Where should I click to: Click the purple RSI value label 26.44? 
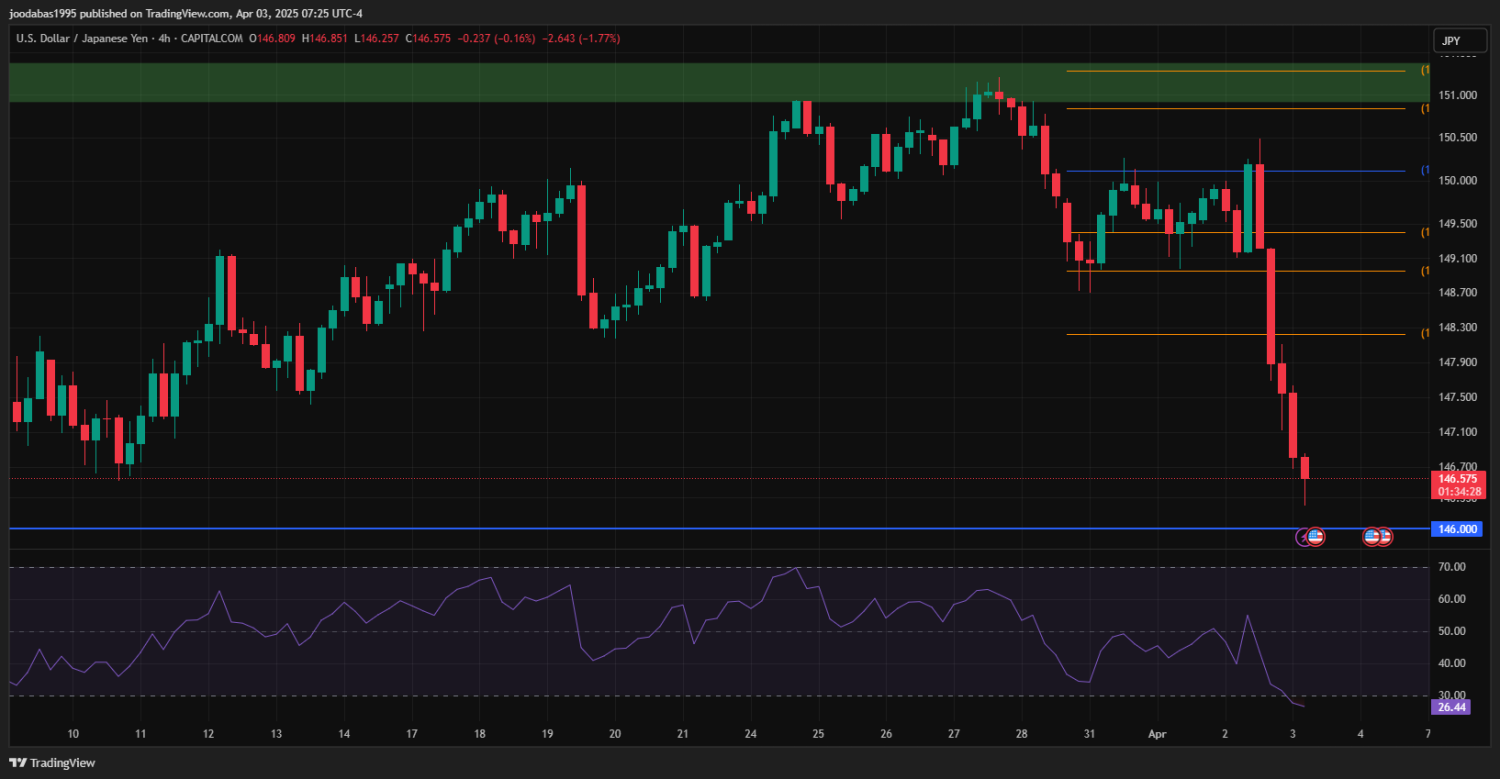pyautogui.click(x=1451, y=707)
